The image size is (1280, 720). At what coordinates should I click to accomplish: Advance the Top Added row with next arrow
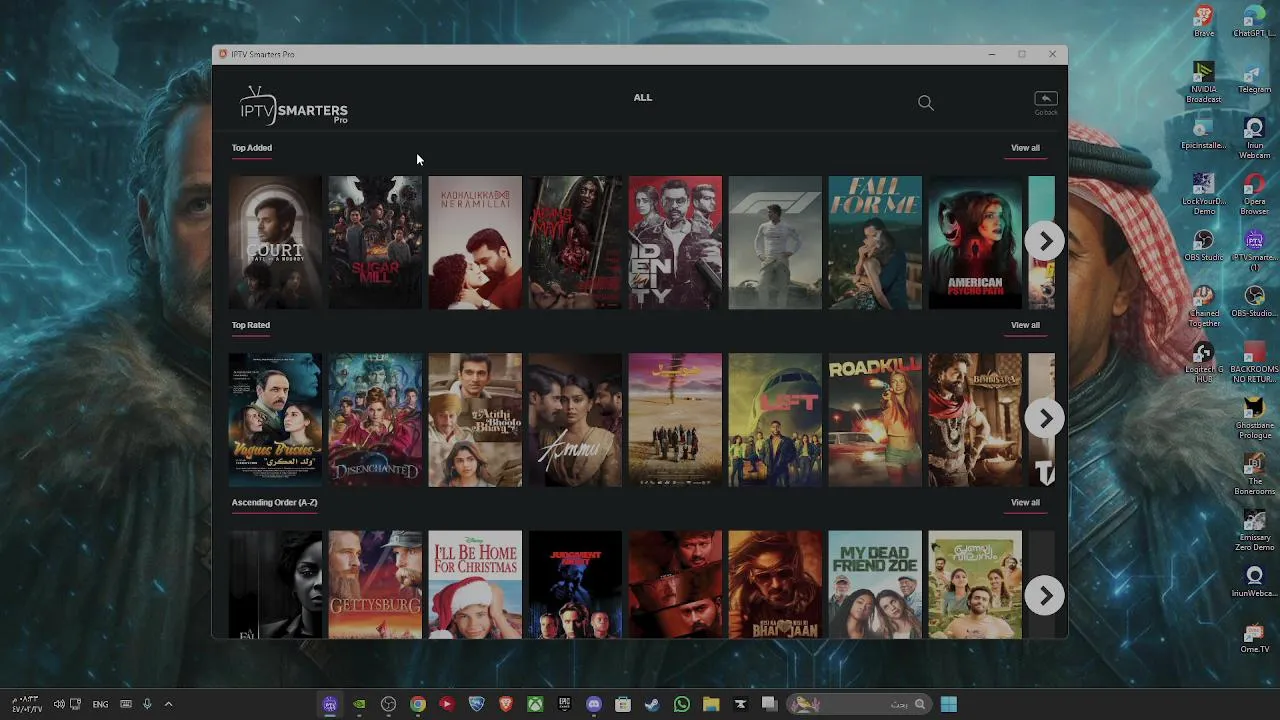point(1045,241)
